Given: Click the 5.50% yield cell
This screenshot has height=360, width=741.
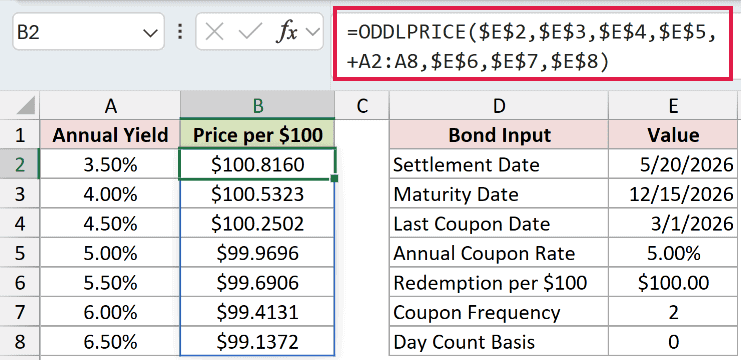Looking at the screenshot, I should (110, 283).
